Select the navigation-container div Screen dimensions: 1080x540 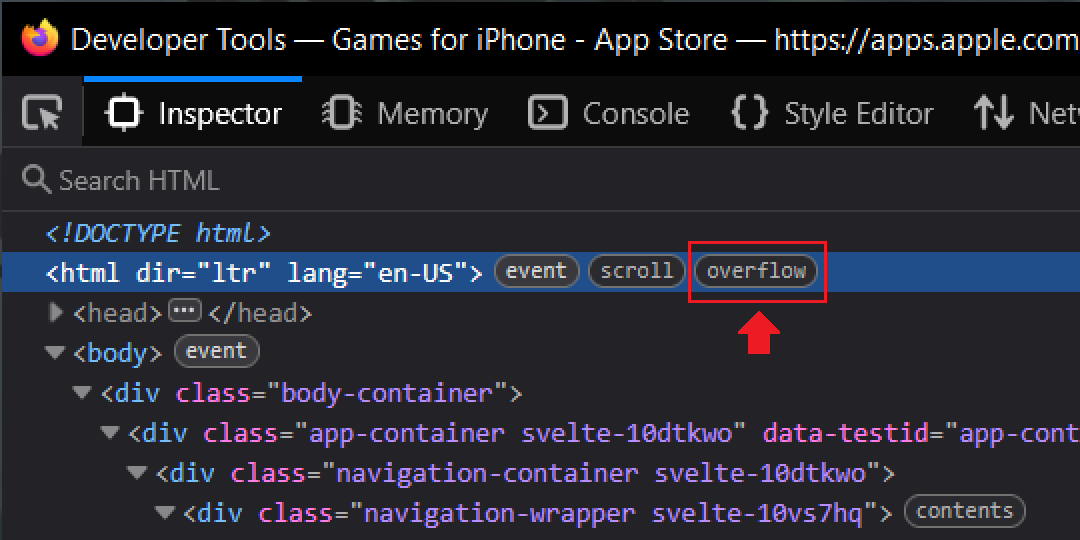[x=525, y=473]
